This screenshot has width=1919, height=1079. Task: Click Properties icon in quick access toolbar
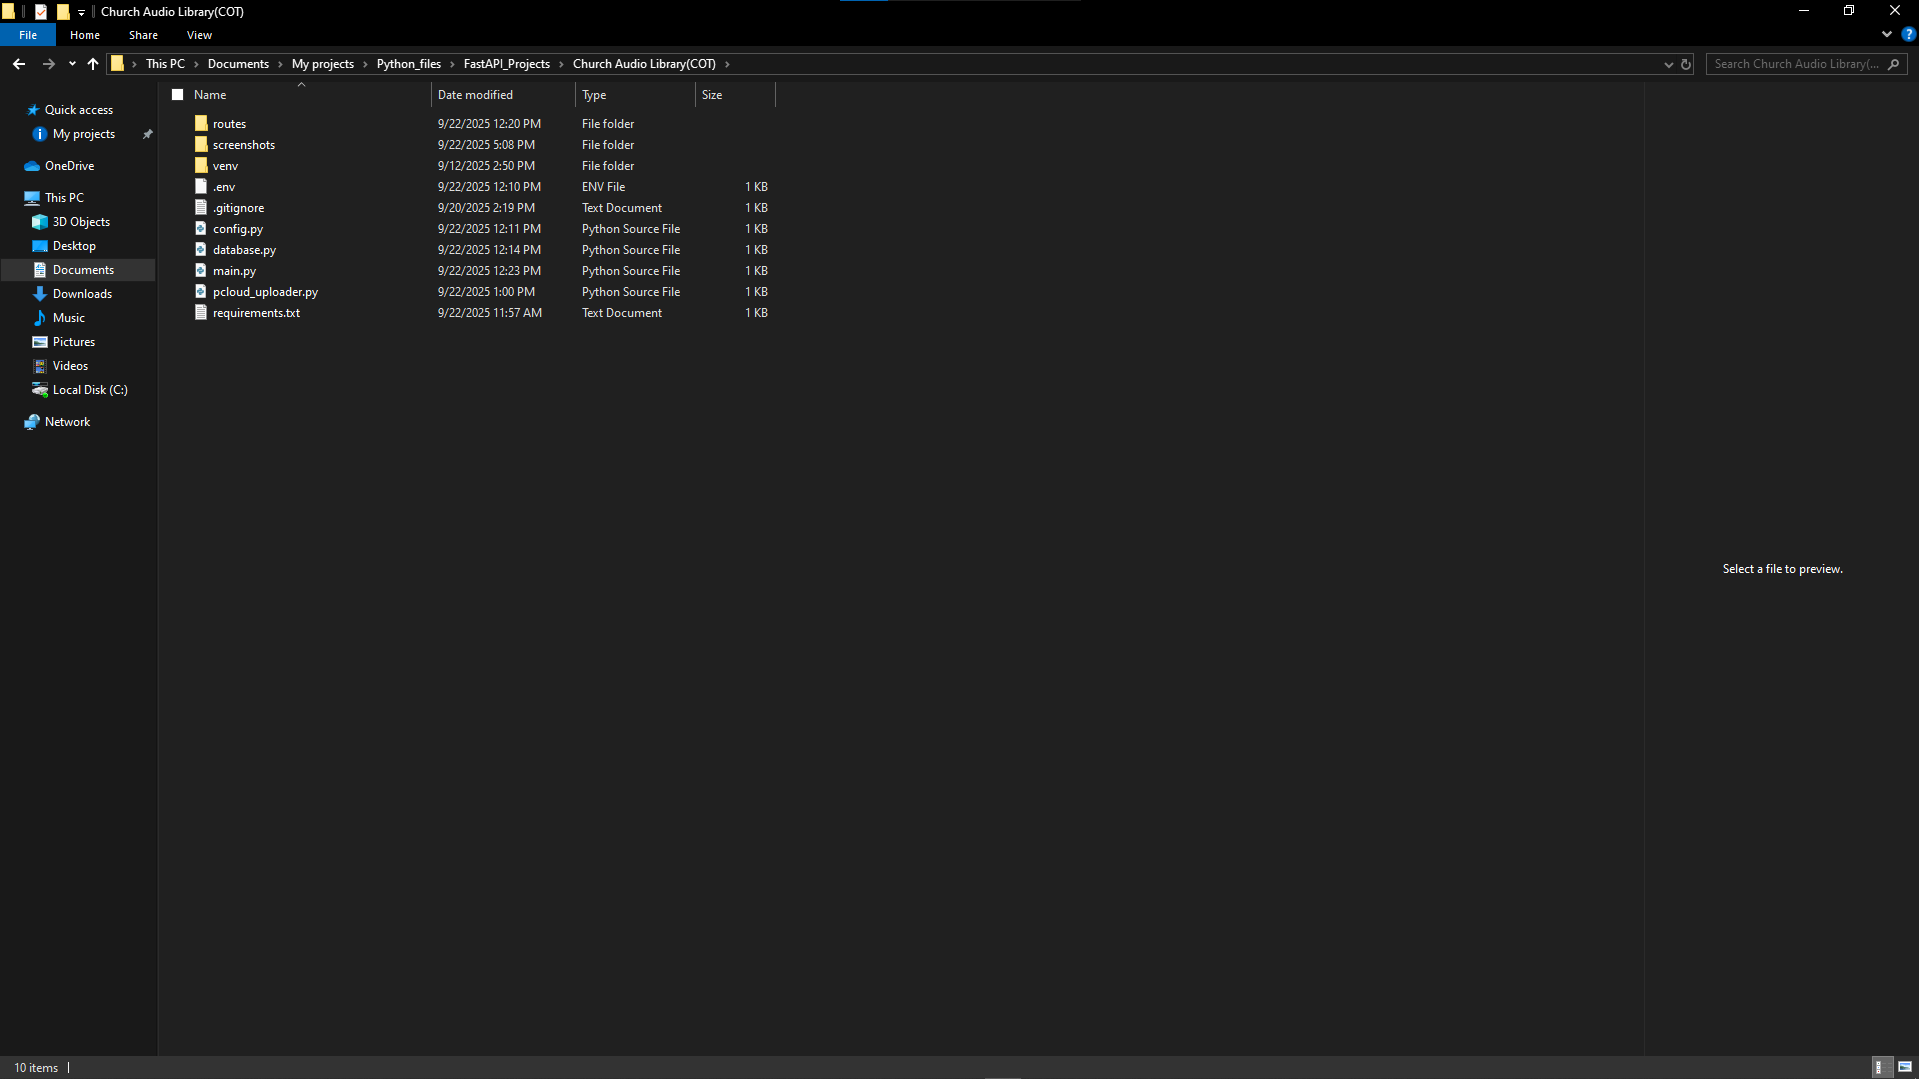click(41, 12)
